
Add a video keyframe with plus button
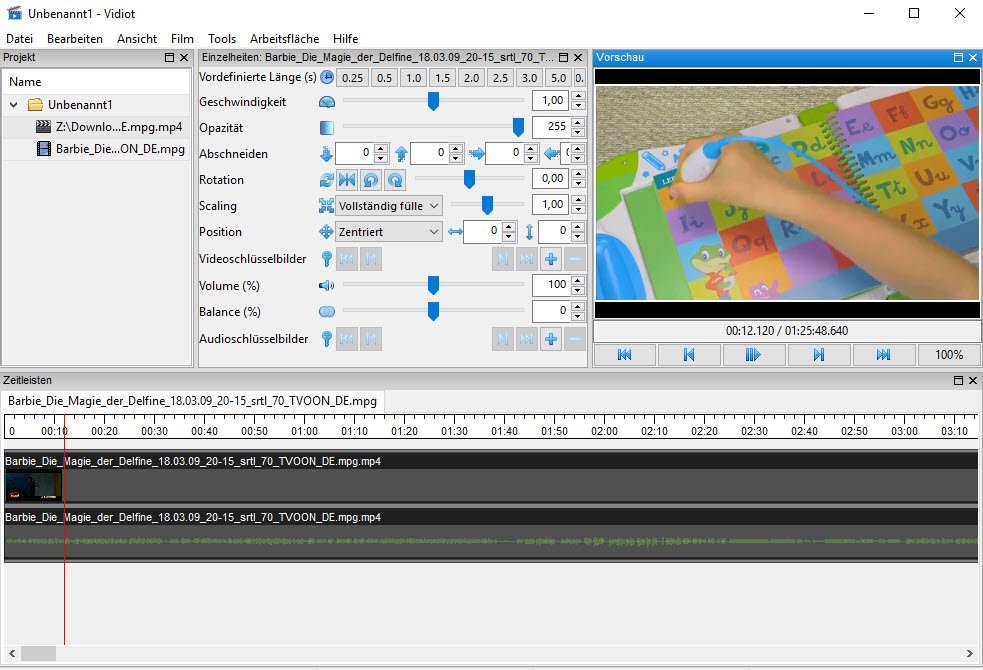click(551, 259)
